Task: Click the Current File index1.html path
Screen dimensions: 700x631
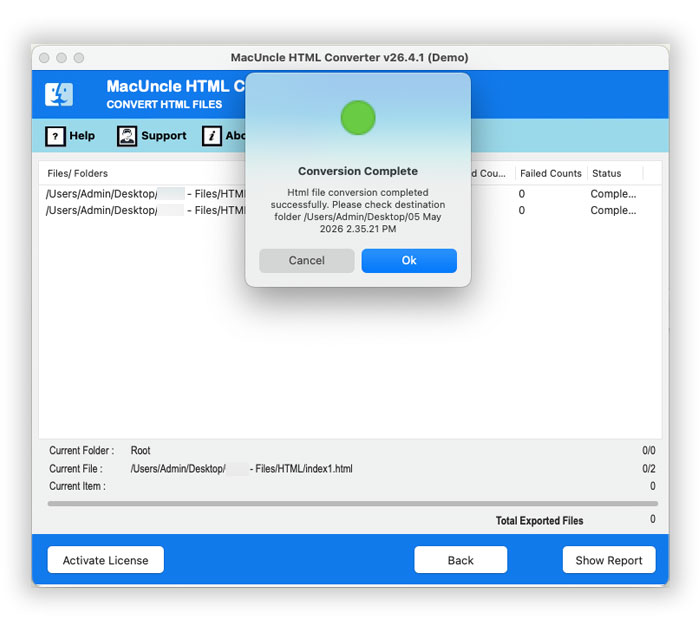Action: 241,468
